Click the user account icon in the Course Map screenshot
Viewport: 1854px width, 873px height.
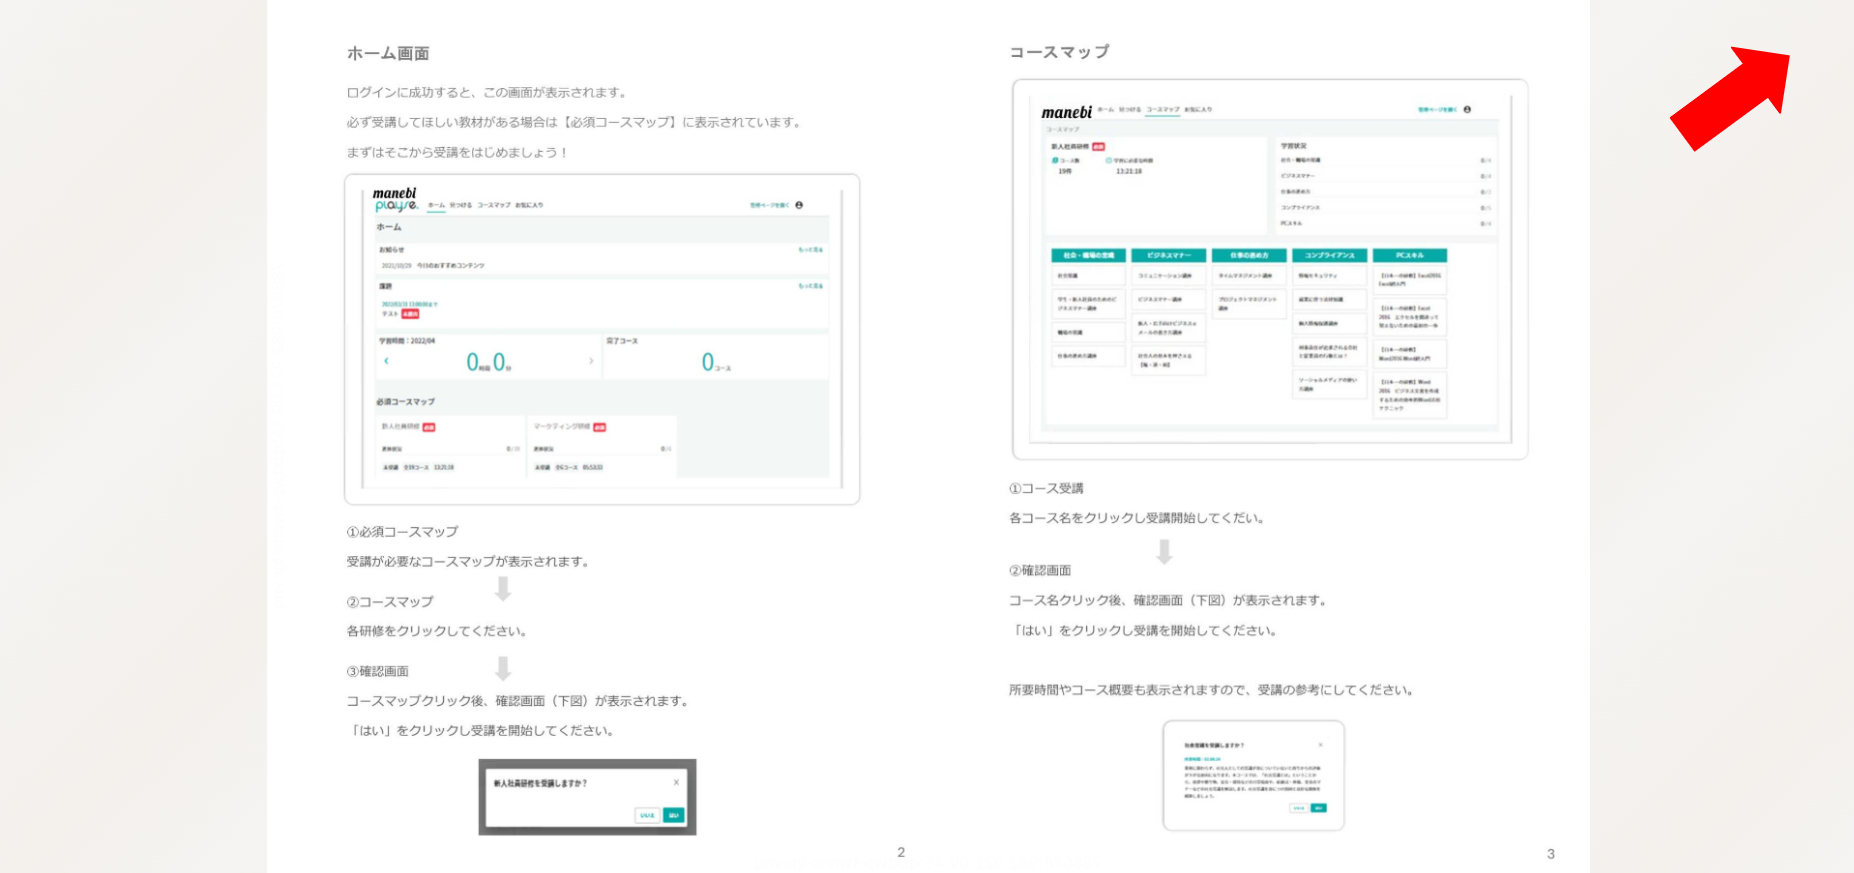[x=1467, y=109]
